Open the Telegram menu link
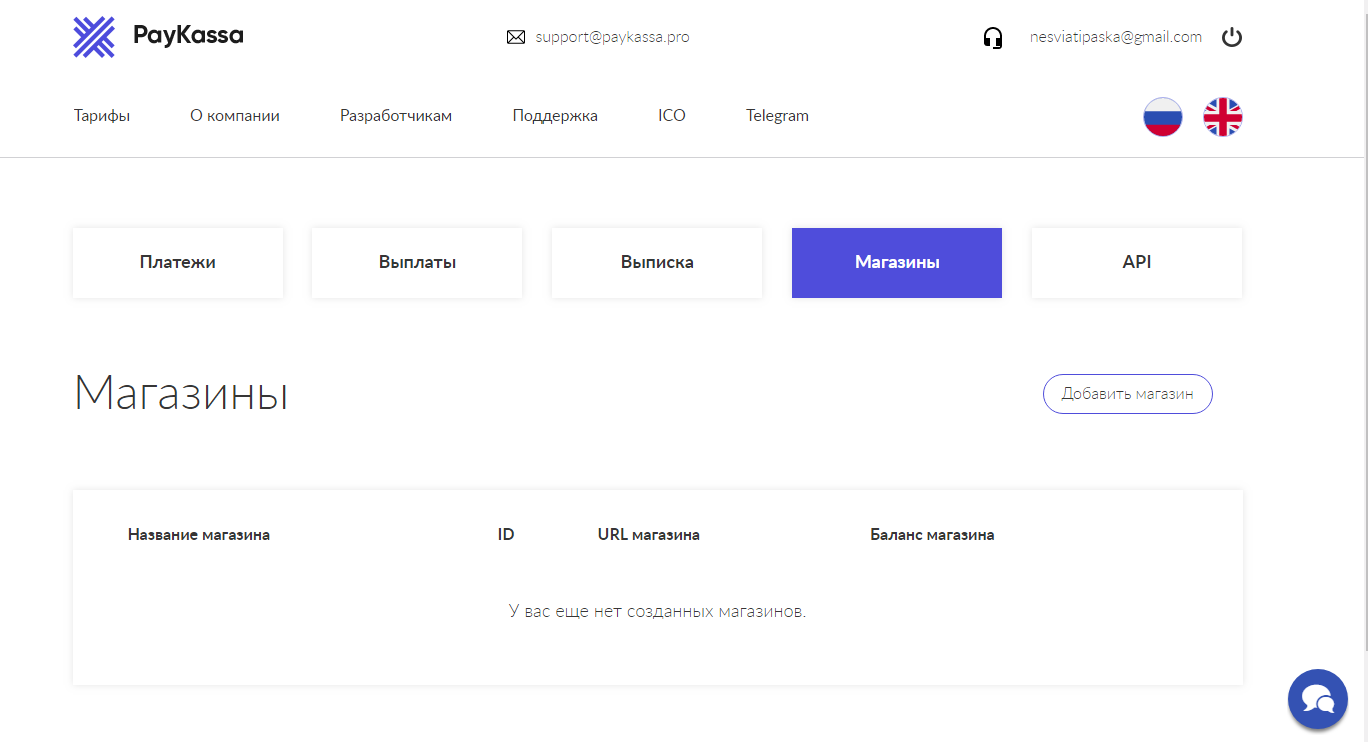The image size is (1368, 742). pos(777,115)
